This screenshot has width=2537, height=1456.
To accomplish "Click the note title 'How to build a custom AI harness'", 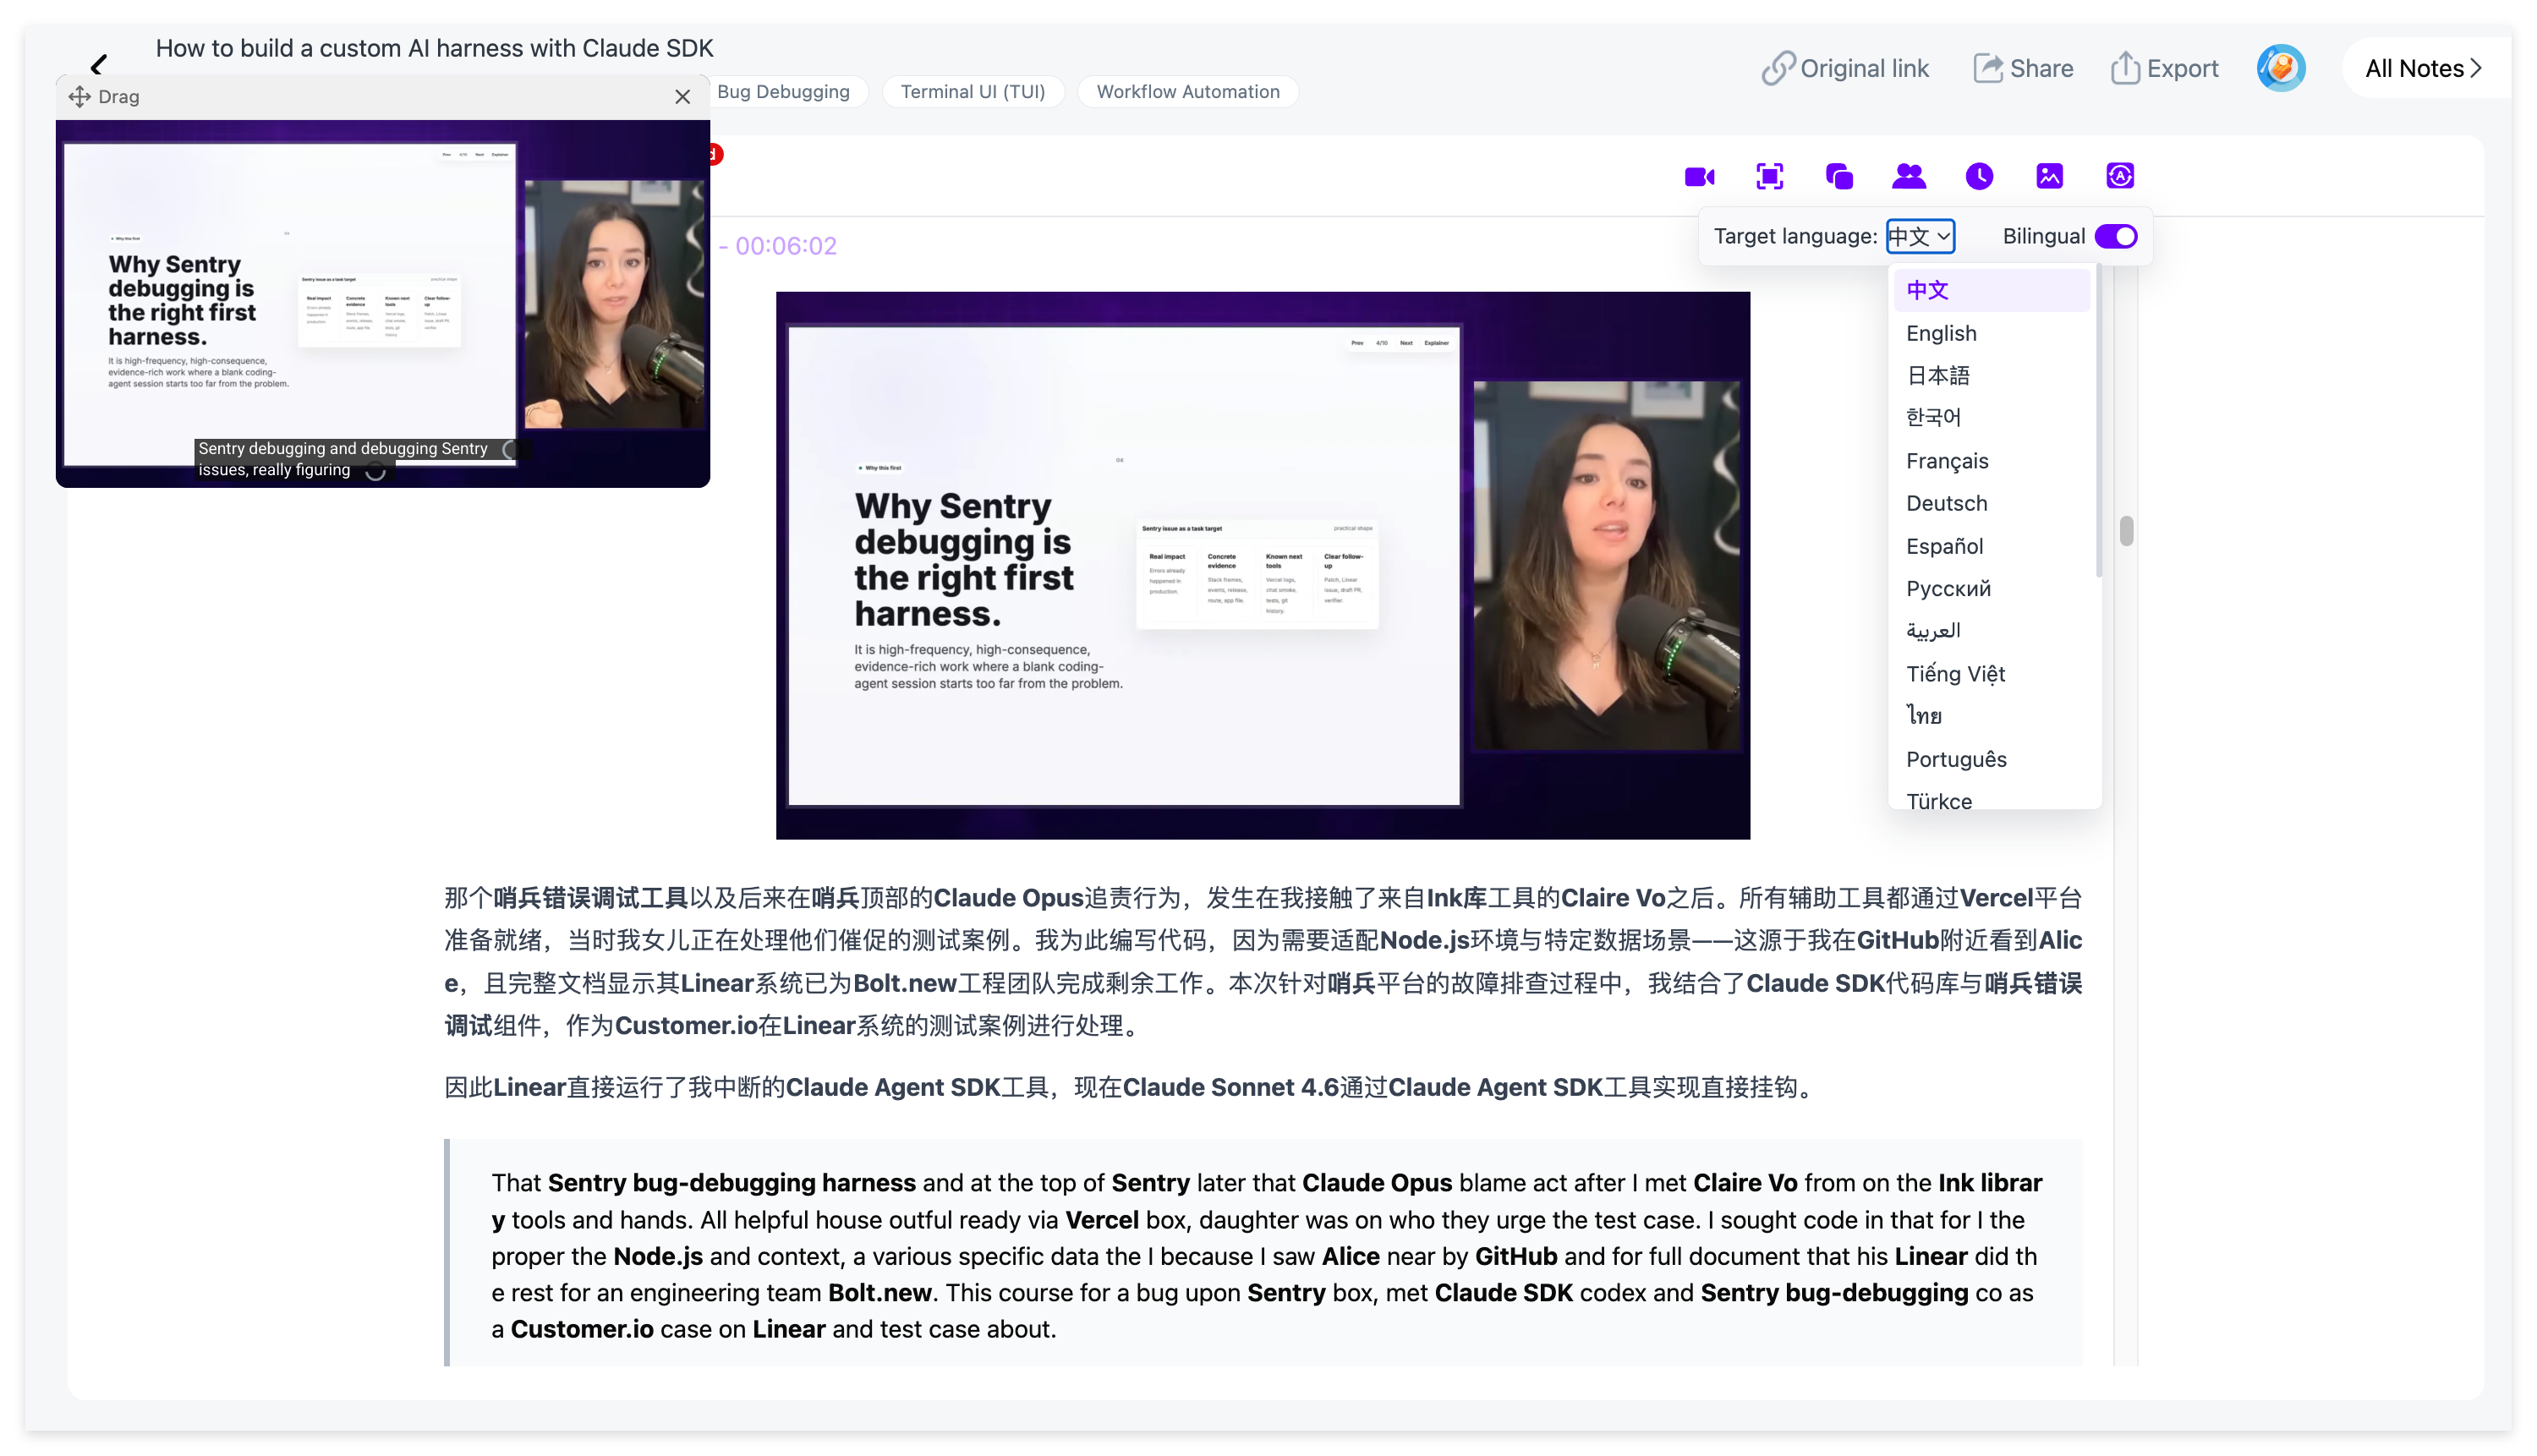I will 434,48.
